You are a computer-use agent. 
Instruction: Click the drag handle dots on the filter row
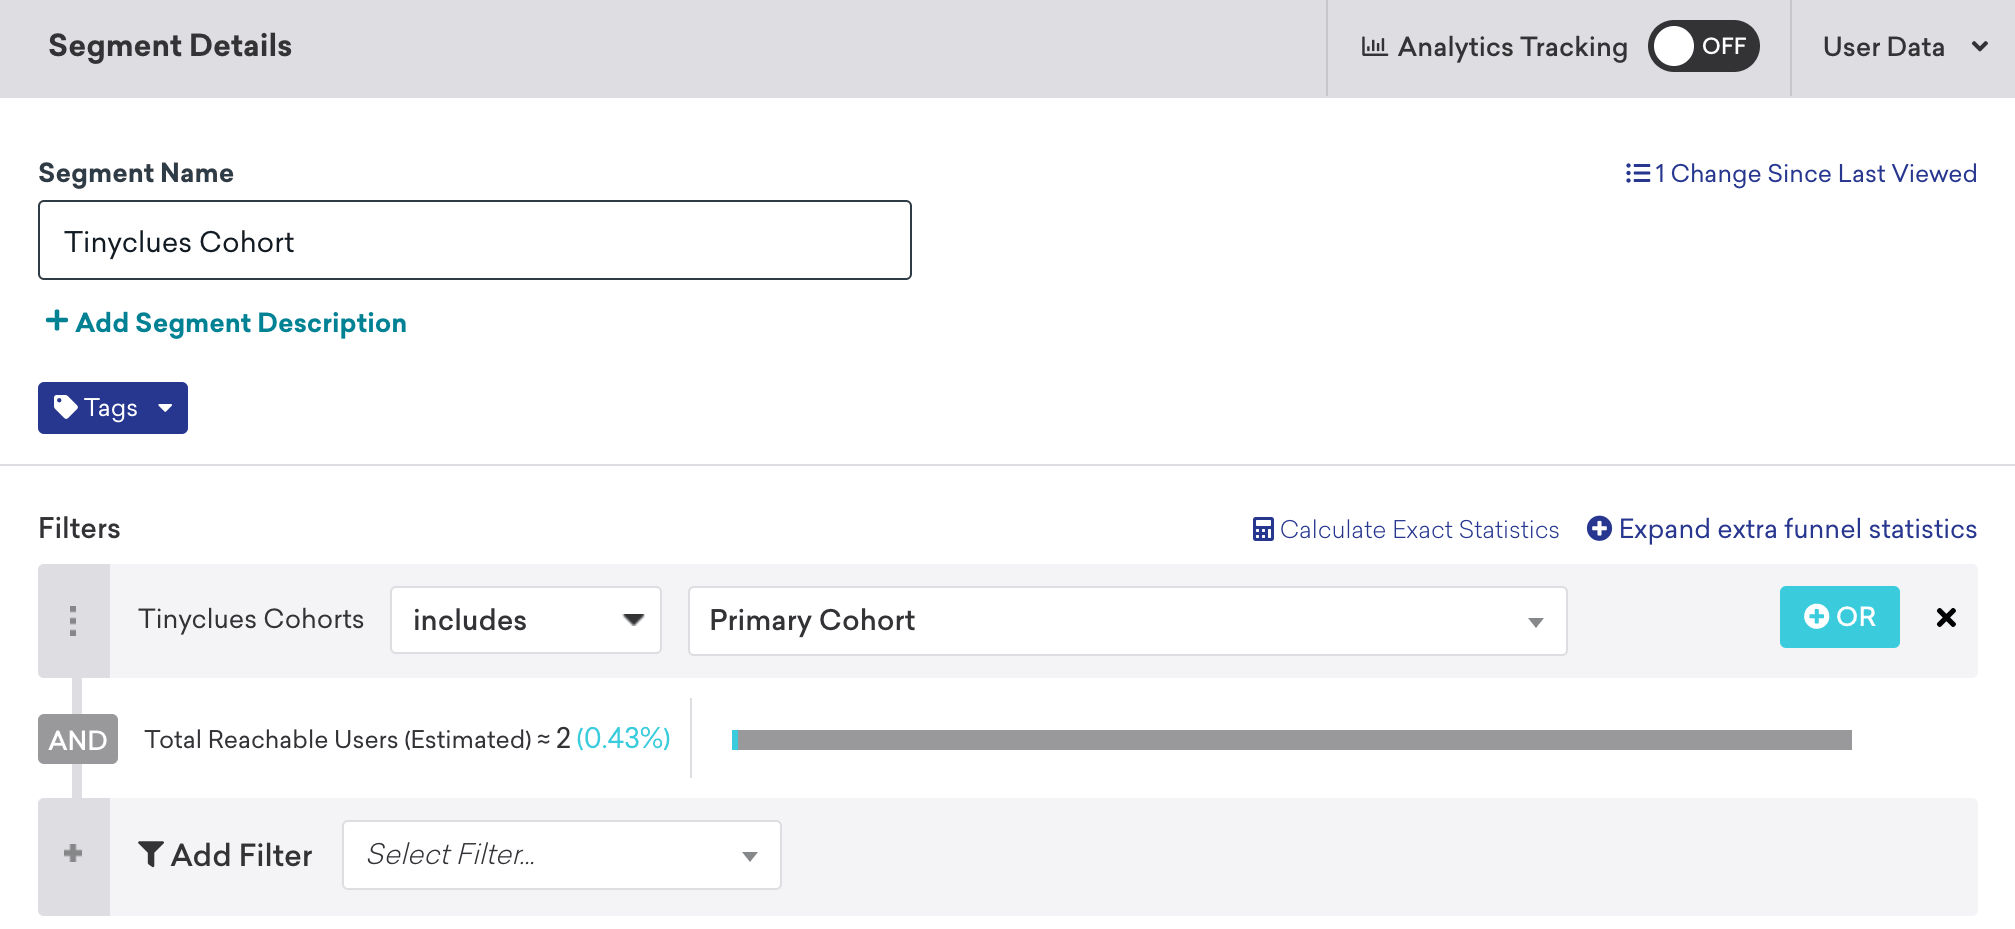point(72,619)
